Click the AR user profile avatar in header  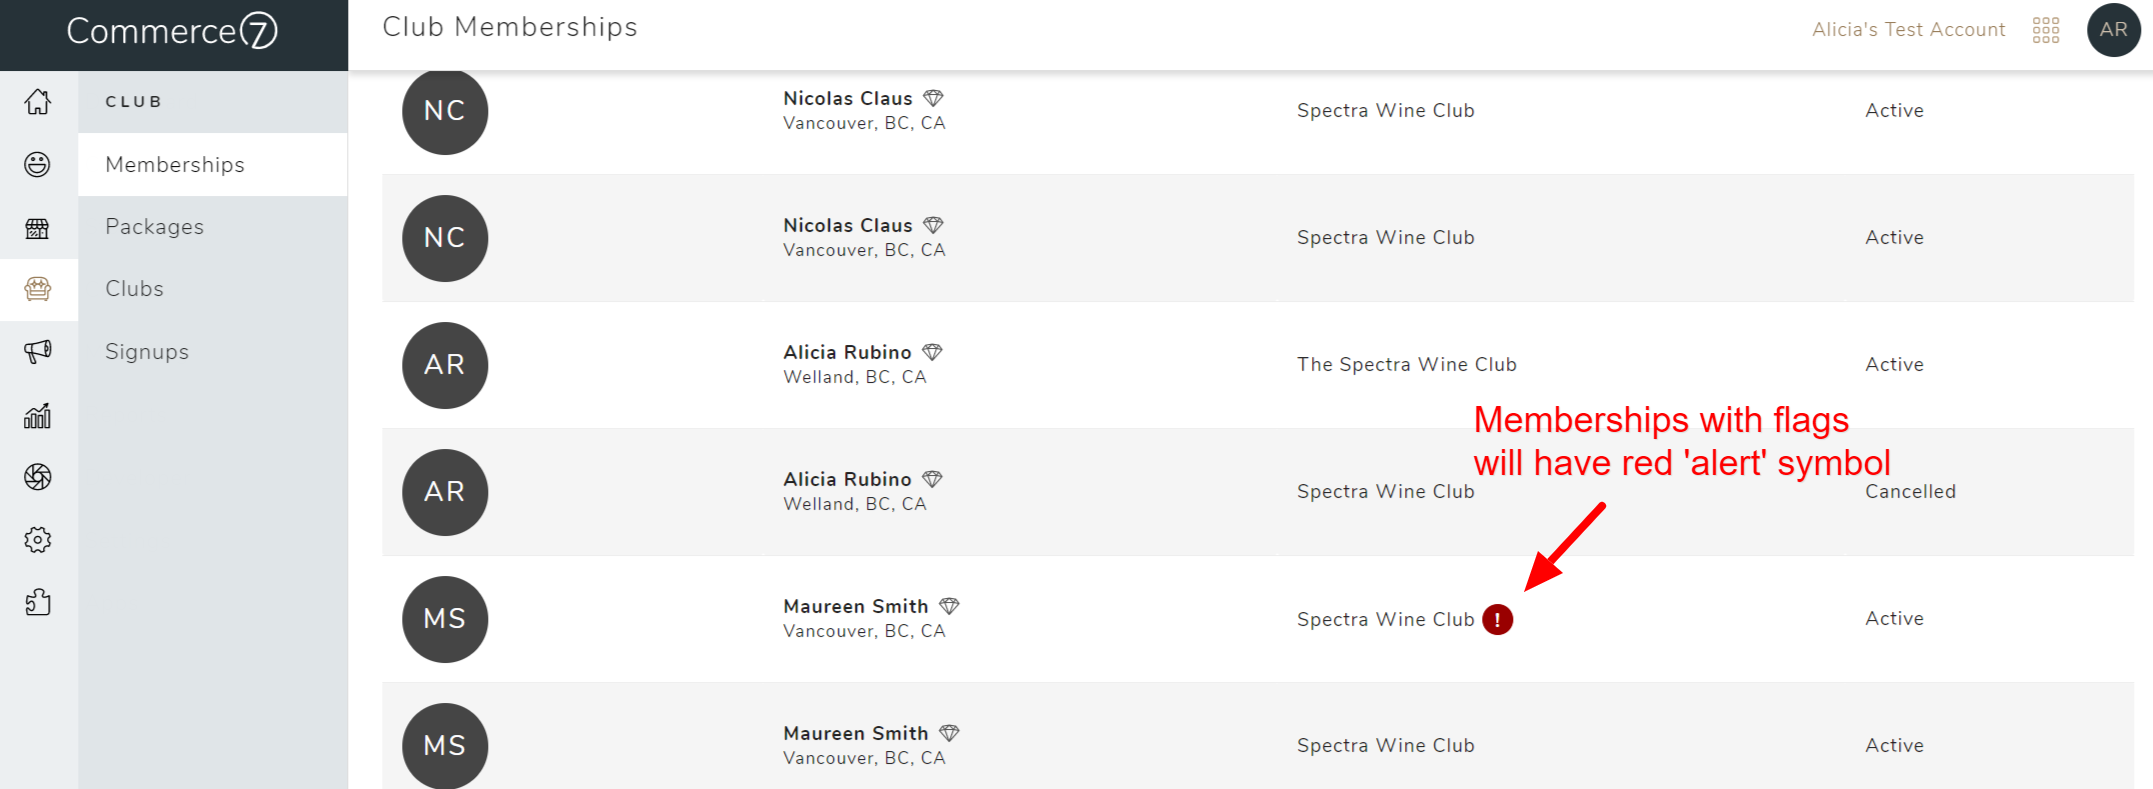(x=2113, y=30)
